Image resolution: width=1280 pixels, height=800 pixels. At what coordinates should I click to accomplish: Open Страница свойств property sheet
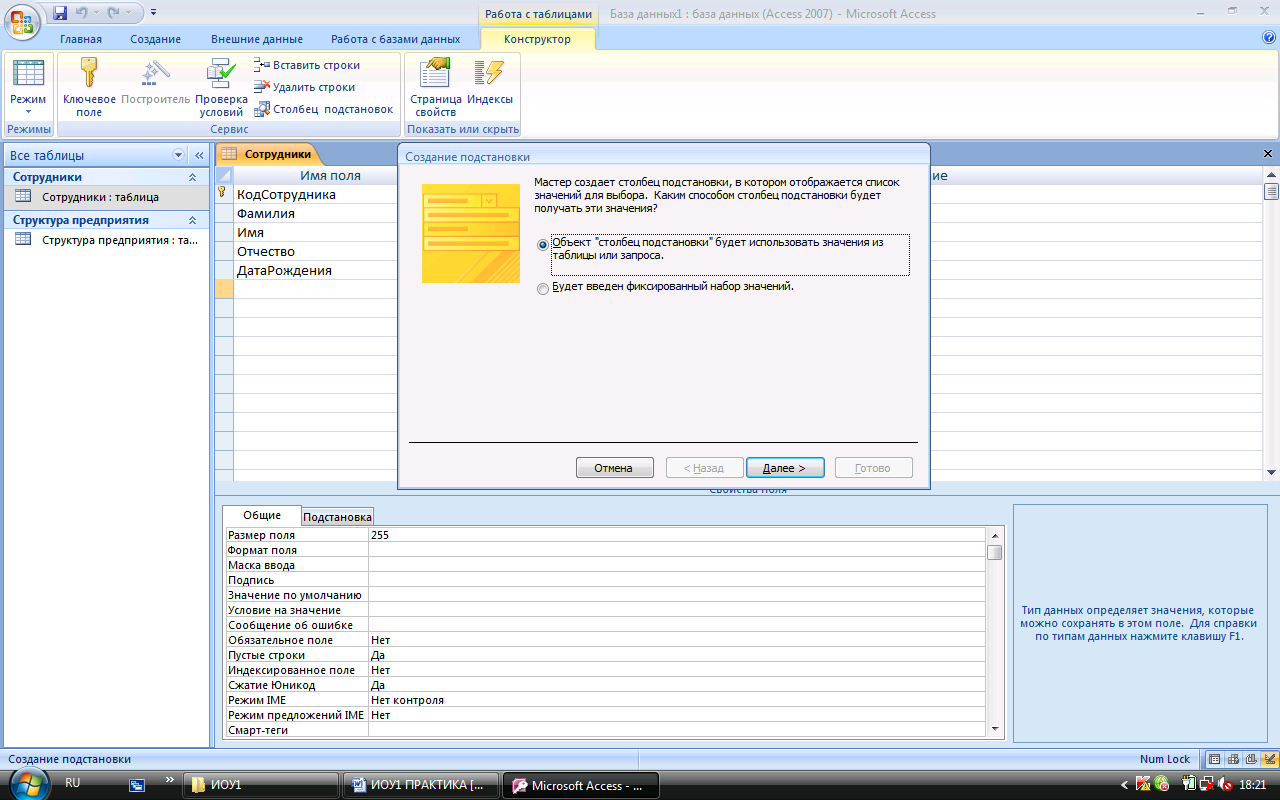(x=436, y=88)
